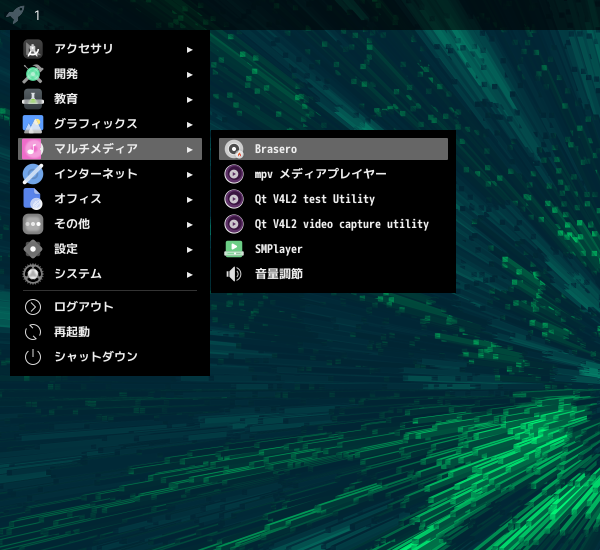The height and width of the screenshot is (550, 600).
Task: Open the その他 menu entry
Action: pos(110,224)
